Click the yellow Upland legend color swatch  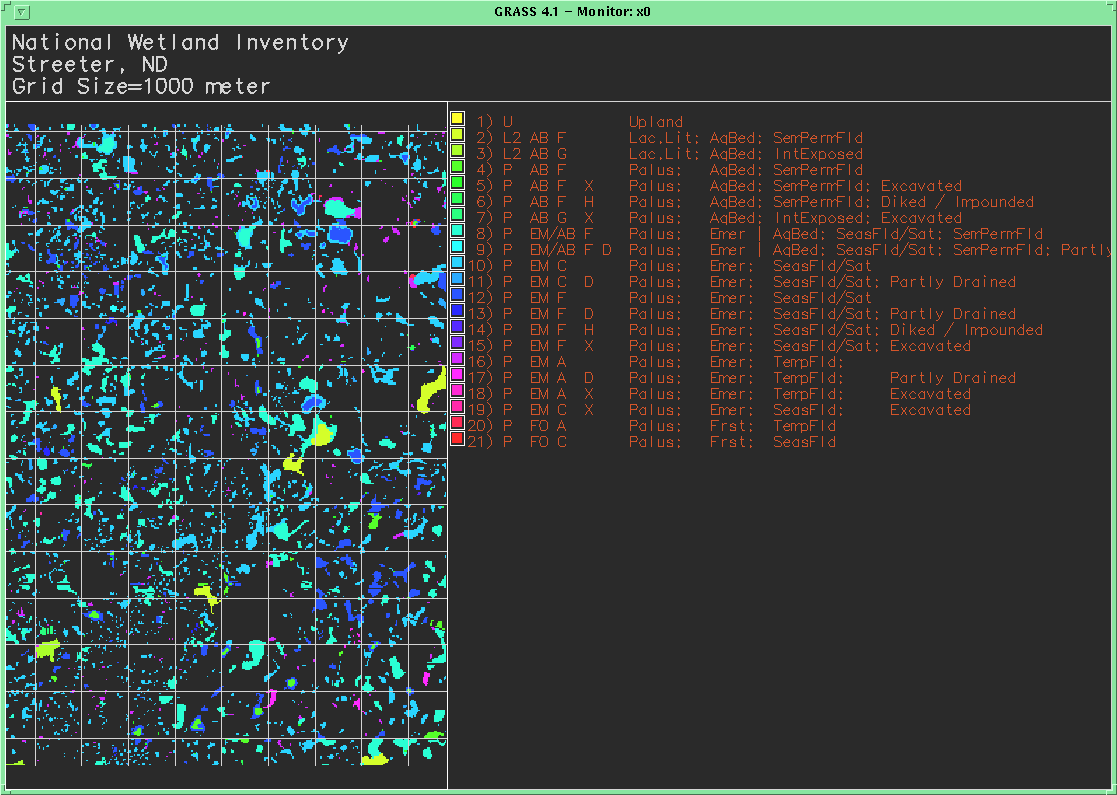457,119
